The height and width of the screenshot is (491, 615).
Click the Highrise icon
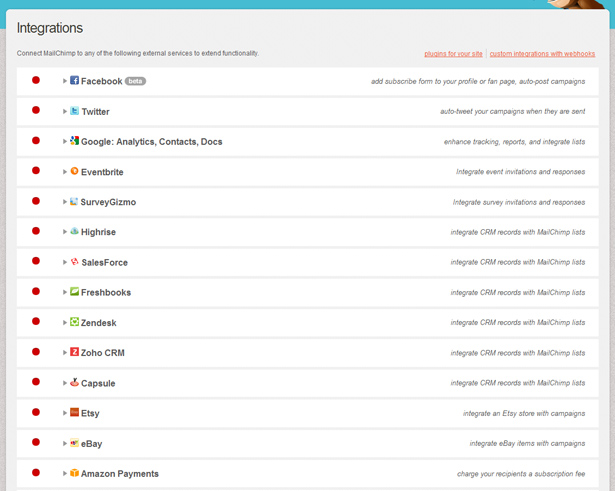(75, 231)
